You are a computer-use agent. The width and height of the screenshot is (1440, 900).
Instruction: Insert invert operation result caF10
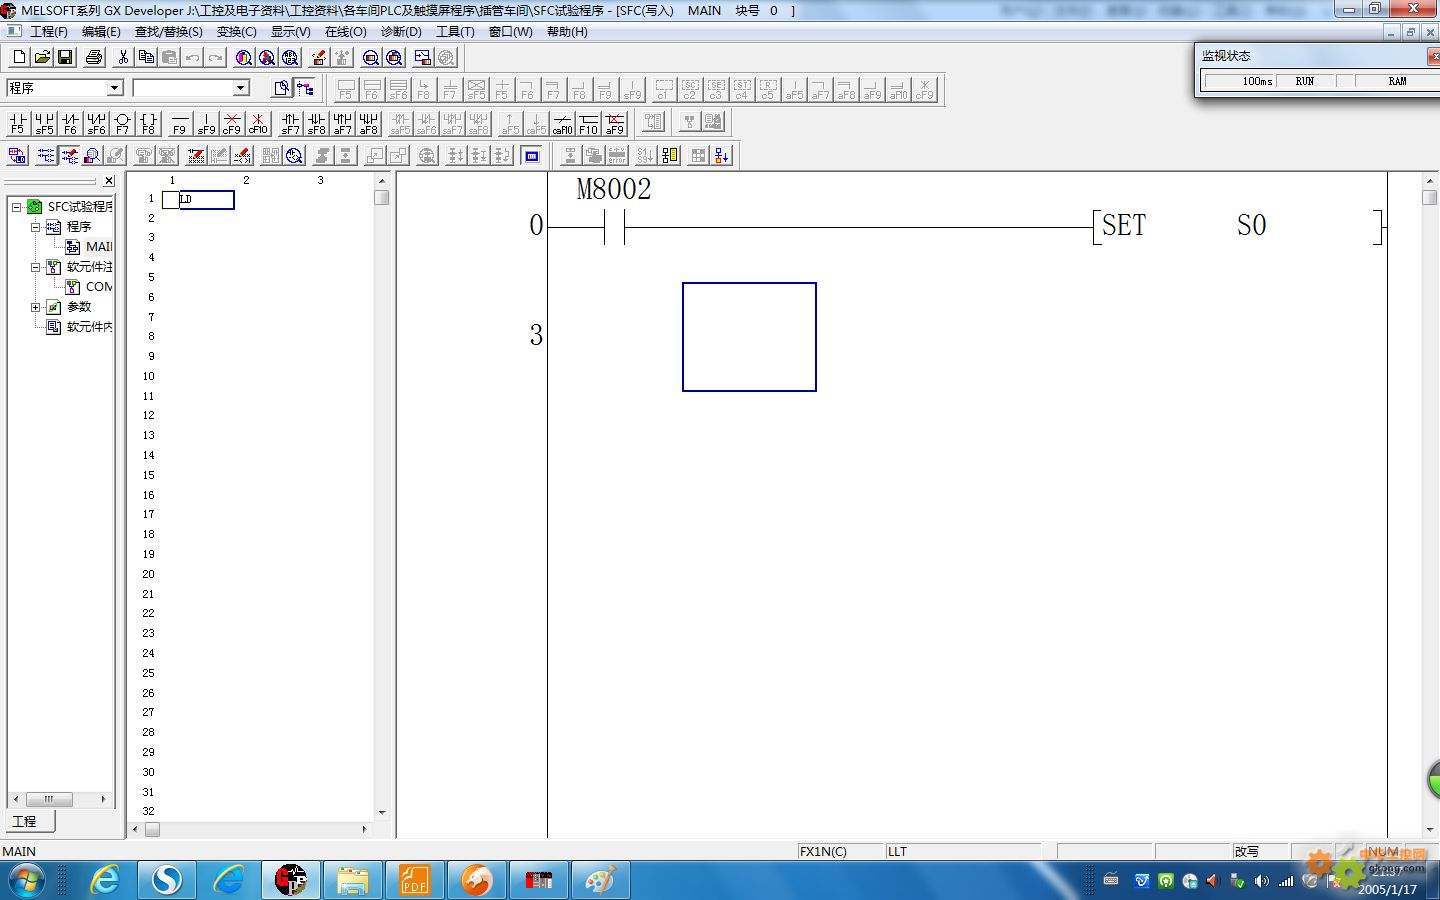coord(562,124)
